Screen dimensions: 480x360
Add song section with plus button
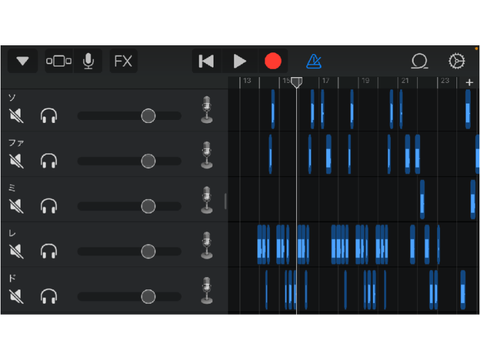coord(469,82)
